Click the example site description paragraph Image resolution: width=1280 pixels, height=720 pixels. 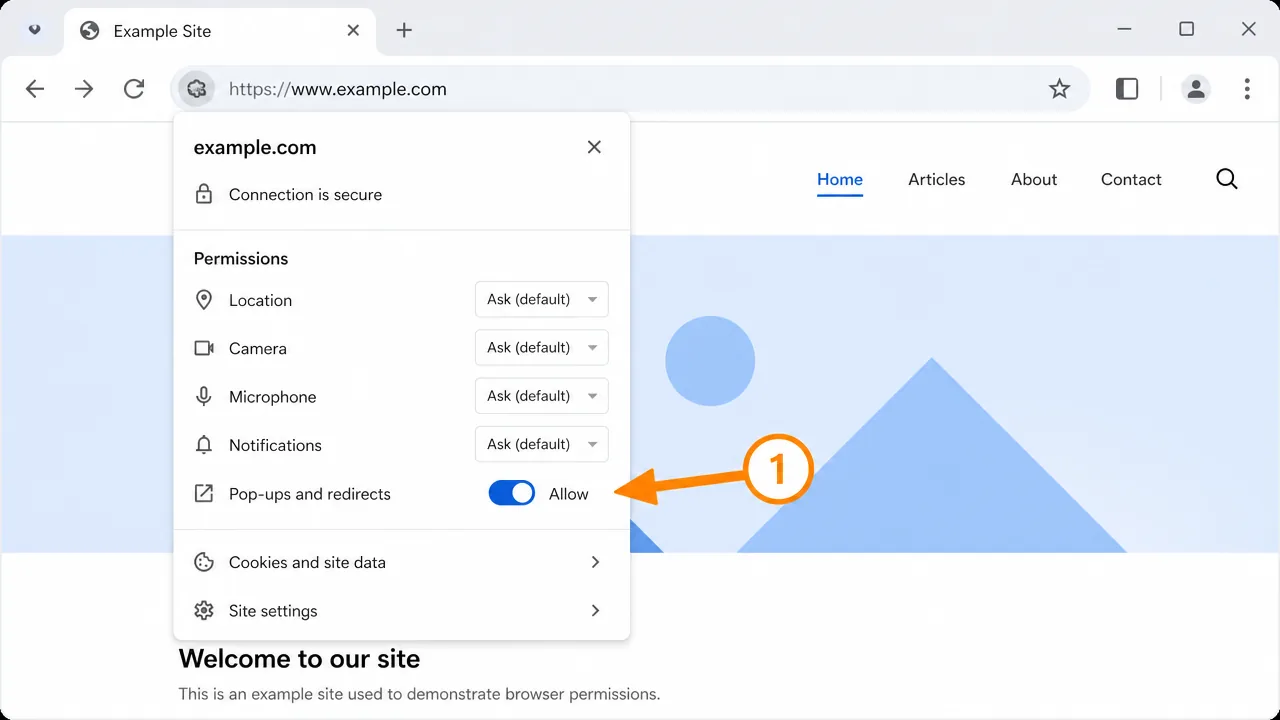[x=419, y=693]
